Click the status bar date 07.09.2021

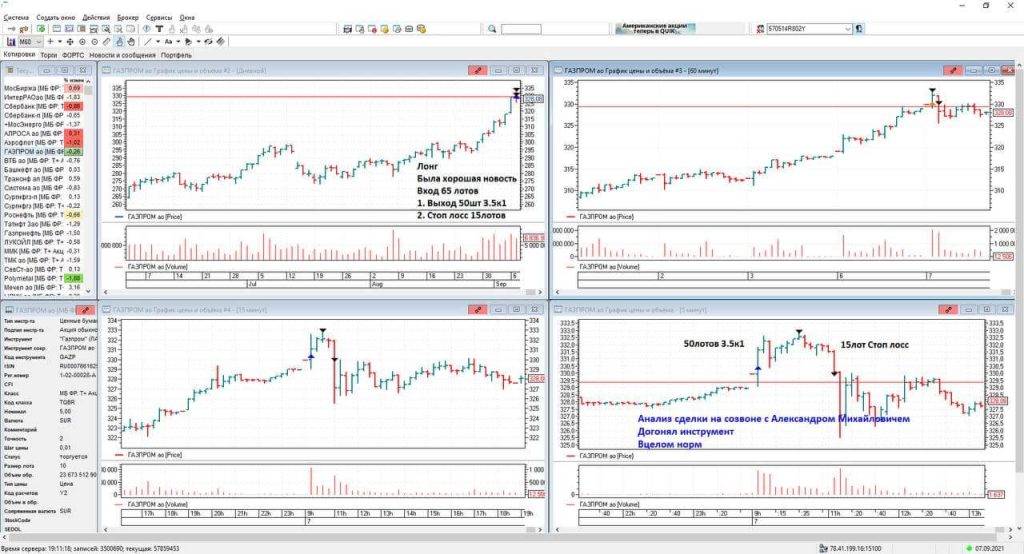(x=989, y=549)
